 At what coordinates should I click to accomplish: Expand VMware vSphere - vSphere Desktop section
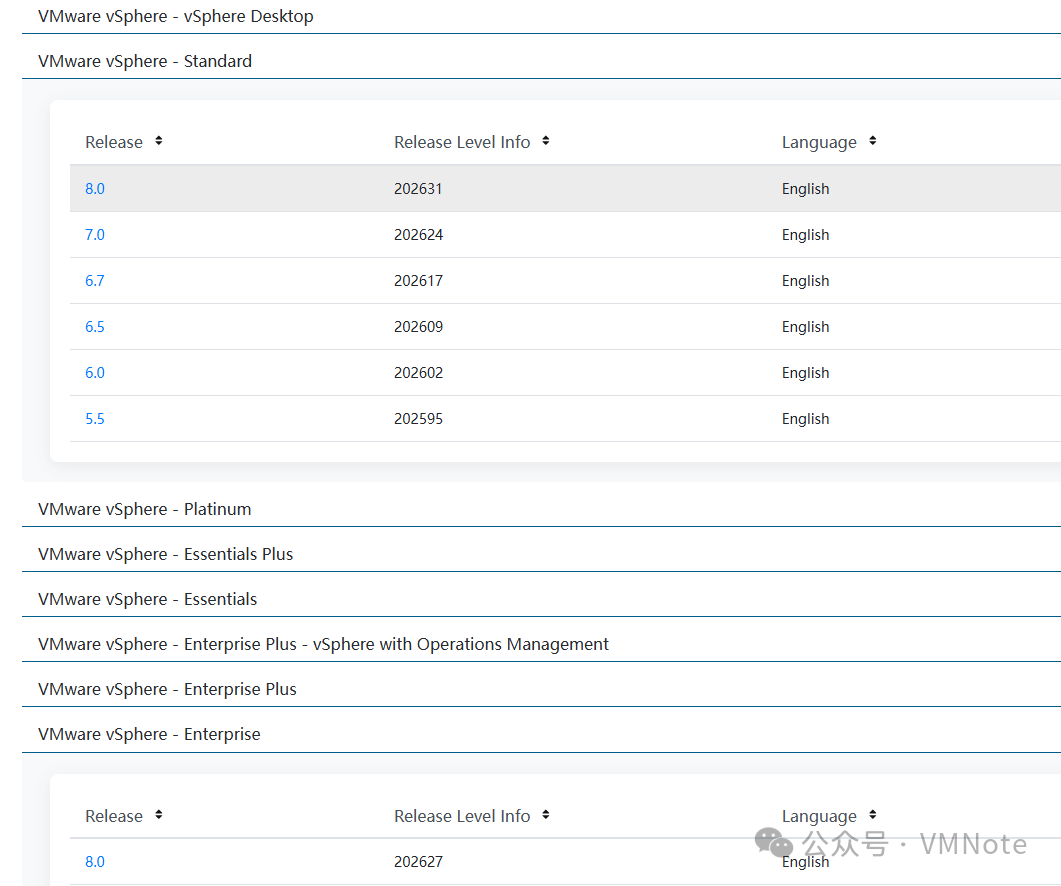click(x=175, y=16)
